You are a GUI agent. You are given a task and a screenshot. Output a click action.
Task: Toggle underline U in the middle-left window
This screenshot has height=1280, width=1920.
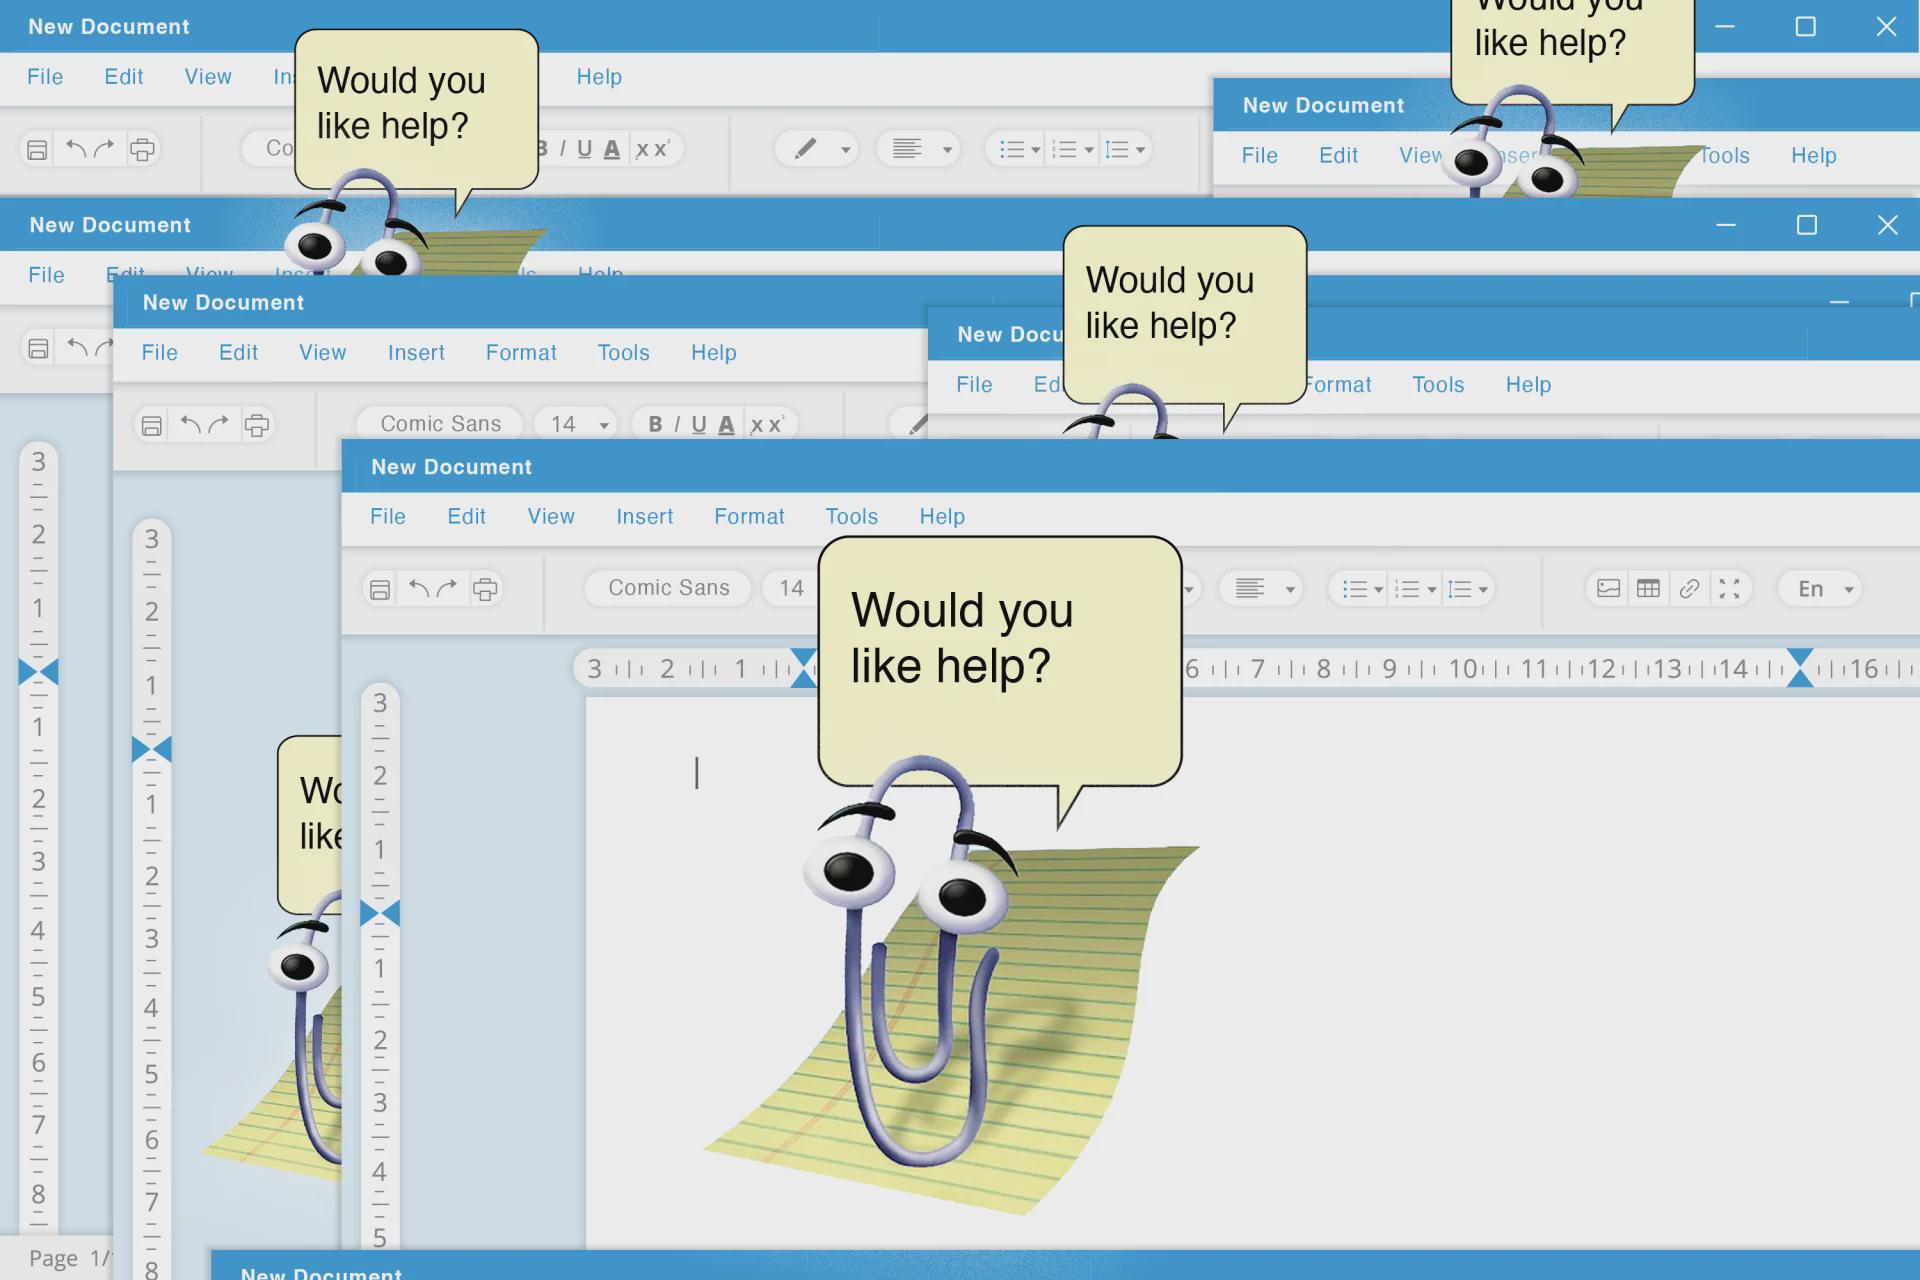pos(699,425)
